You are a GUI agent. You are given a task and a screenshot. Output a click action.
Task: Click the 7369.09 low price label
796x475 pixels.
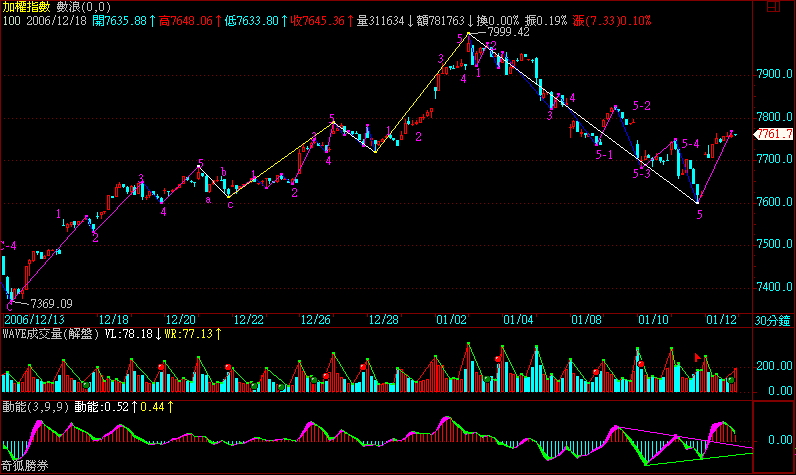tap(51, 303)
